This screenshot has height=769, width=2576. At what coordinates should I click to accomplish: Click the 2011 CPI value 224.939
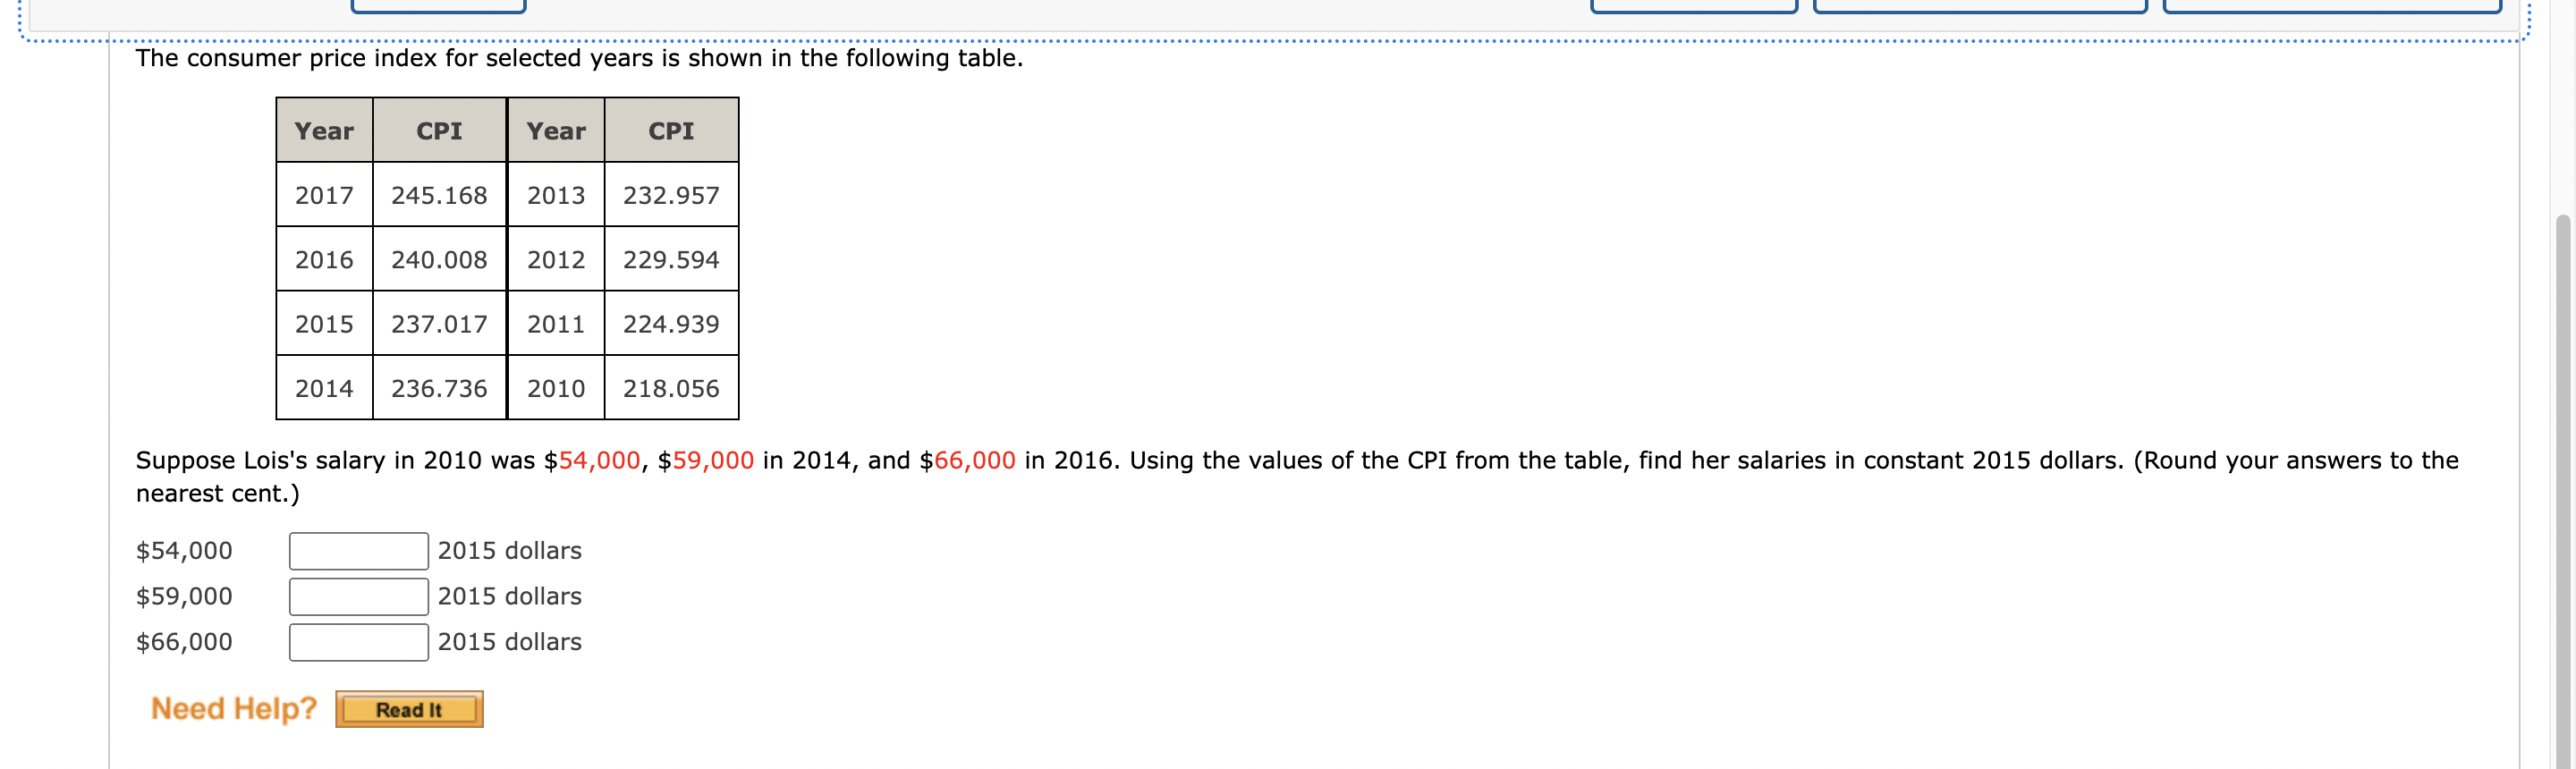(x=671, y=324)
